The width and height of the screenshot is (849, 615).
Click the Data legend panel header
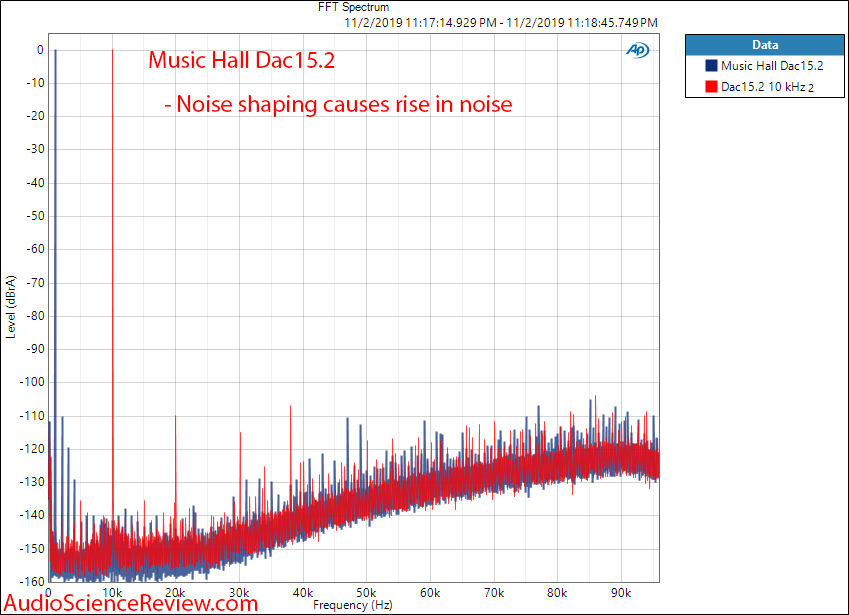765,45
